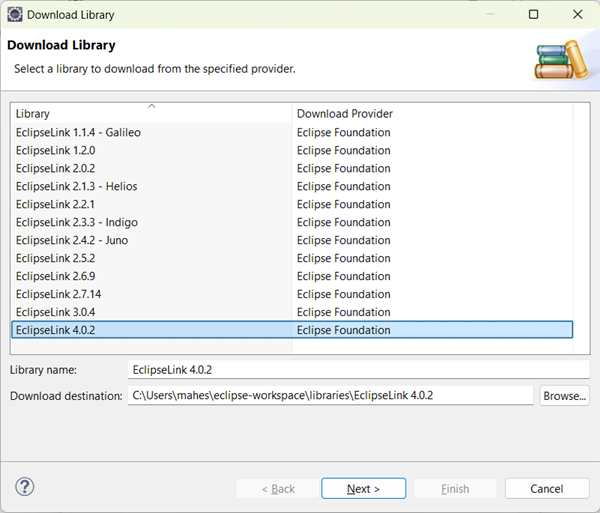Screen dimensions: 600x513
Task: Open the Browse... folder chooser
Action: (564, 395)
